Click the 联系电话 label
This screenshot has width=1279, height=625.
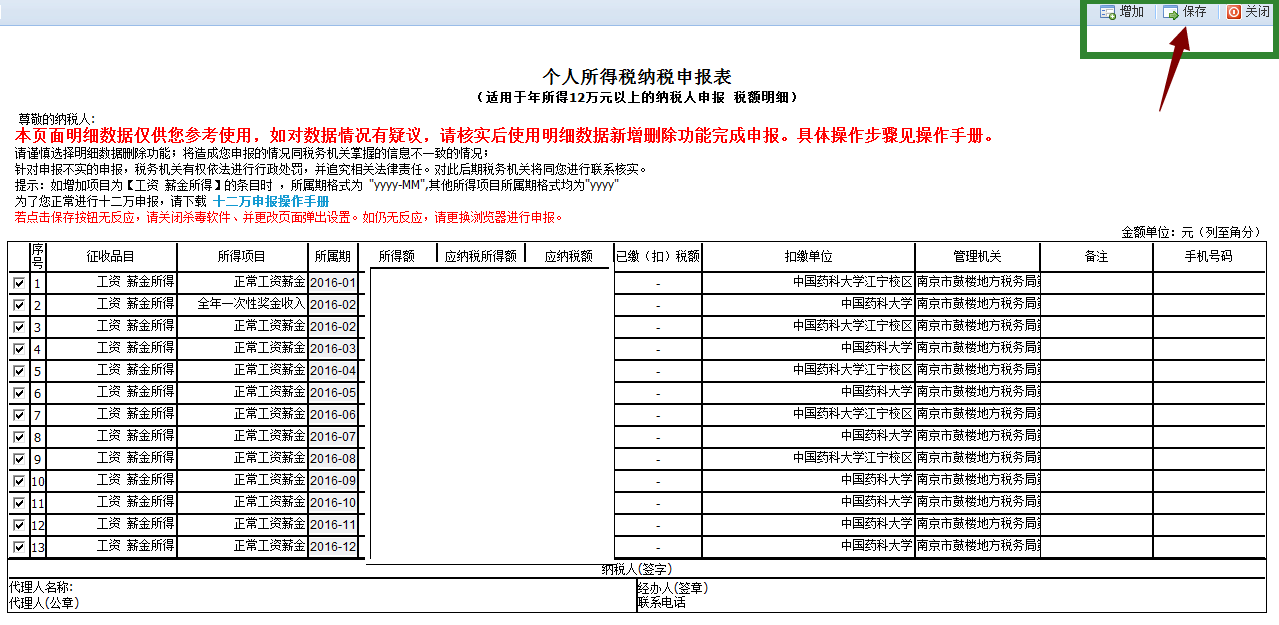coord(661,603)
